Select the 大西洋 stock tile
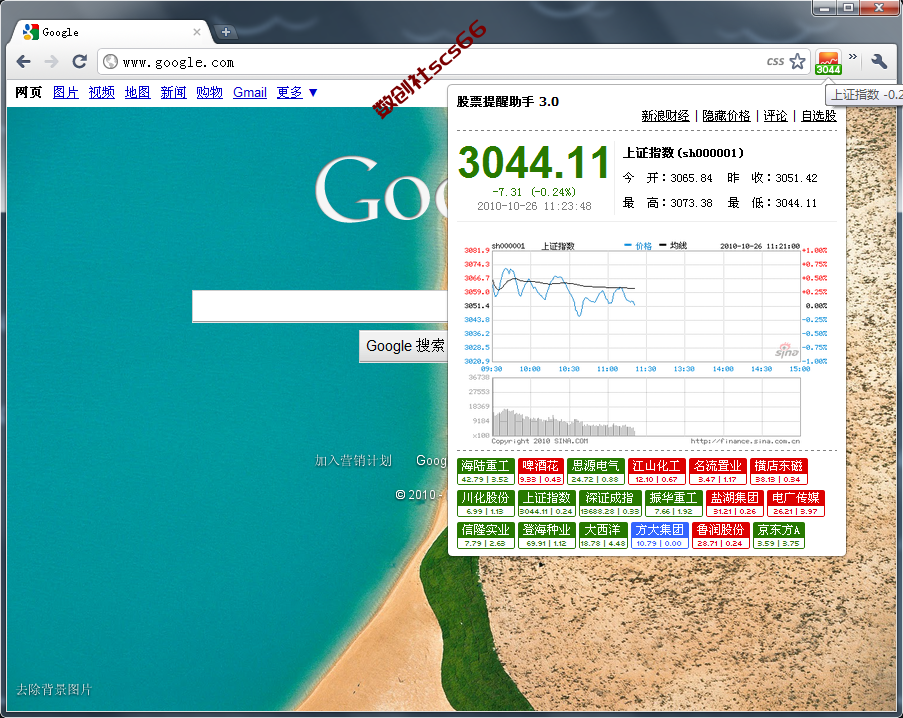The width and height of the screenshot is (903, 718). coord(603,535)
